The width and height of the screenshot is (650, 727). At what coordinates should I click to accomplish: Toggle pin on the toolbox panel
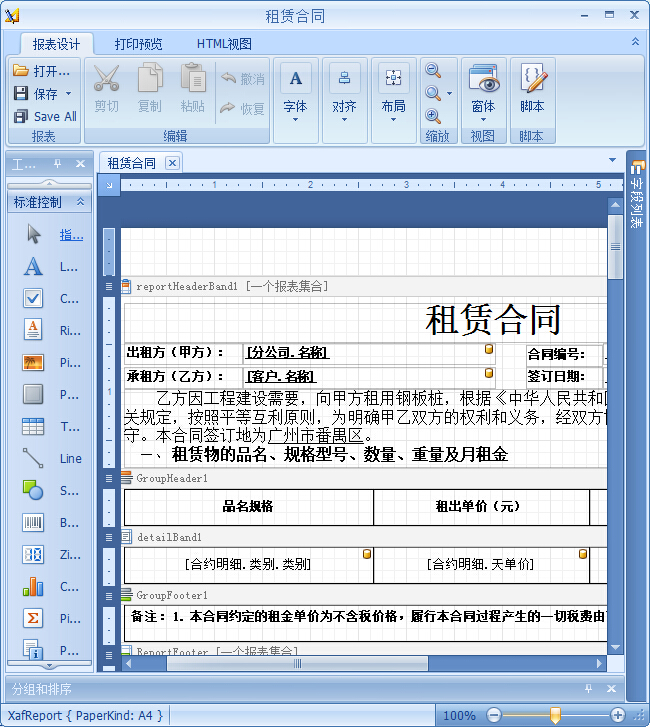[58, 164]
